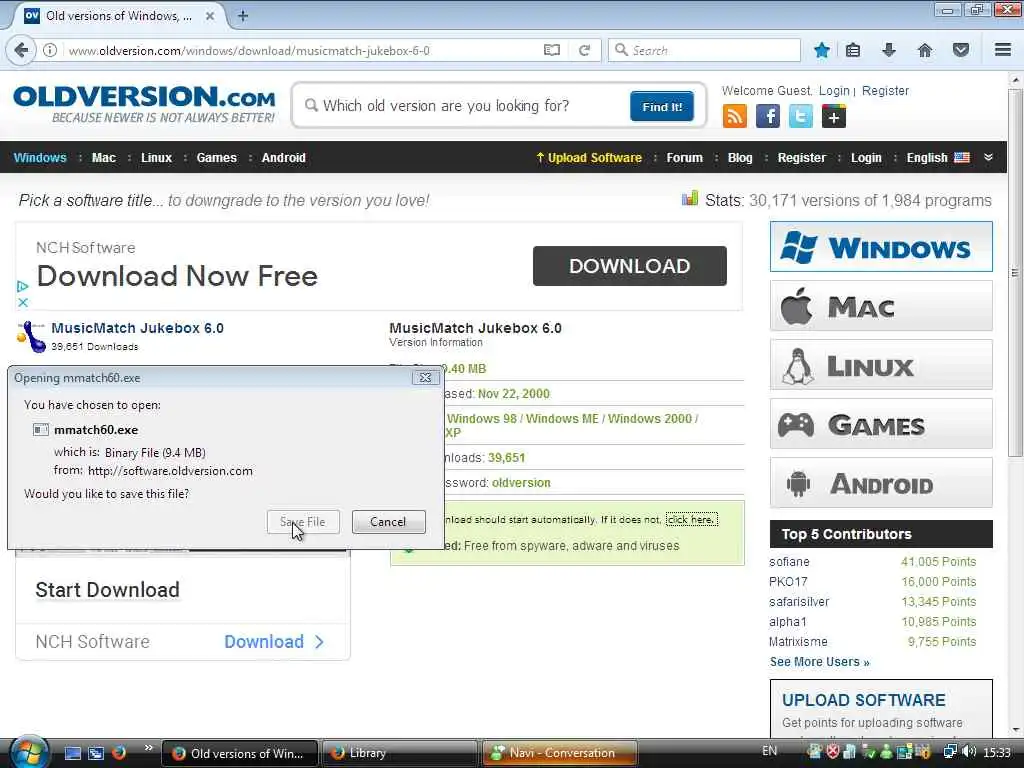Image resolution: width=1024 pixels, height=768 pixels.
Task: Click the Find It! button
Action: click(662, 106)
